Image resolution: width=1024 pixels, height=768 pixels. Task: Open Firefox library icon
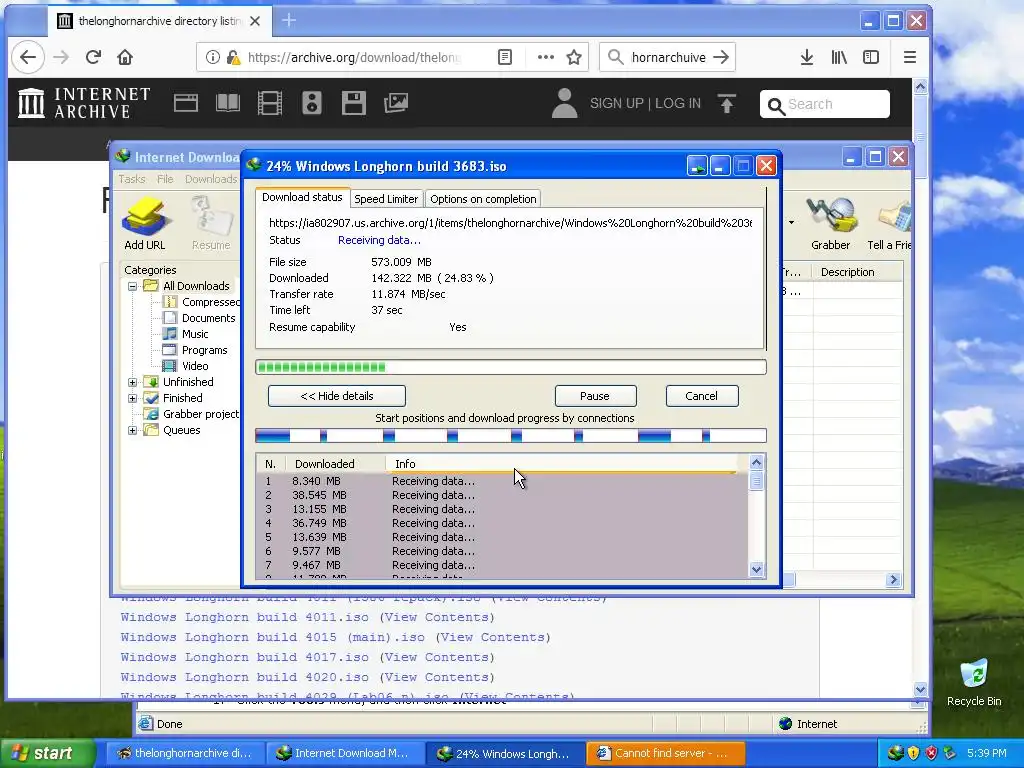[x=839, y=57]
